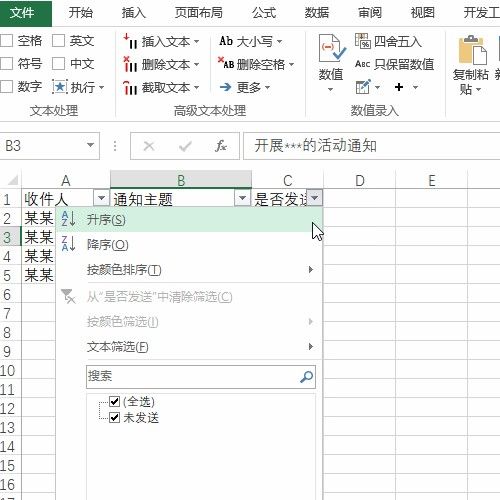Click the formula bar text field
The width and height of the screenshot is (500, 500).
372,146
